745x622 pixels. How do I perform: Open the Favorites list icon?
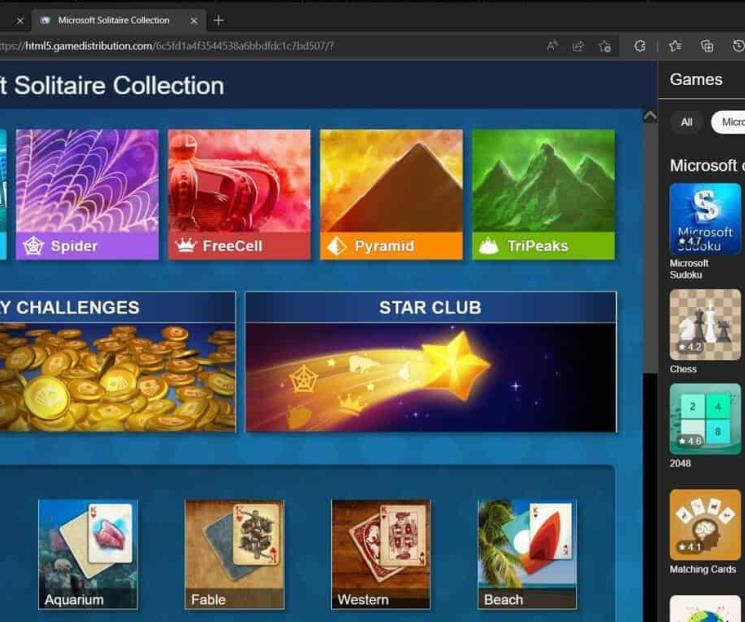[x=675, y=46]
